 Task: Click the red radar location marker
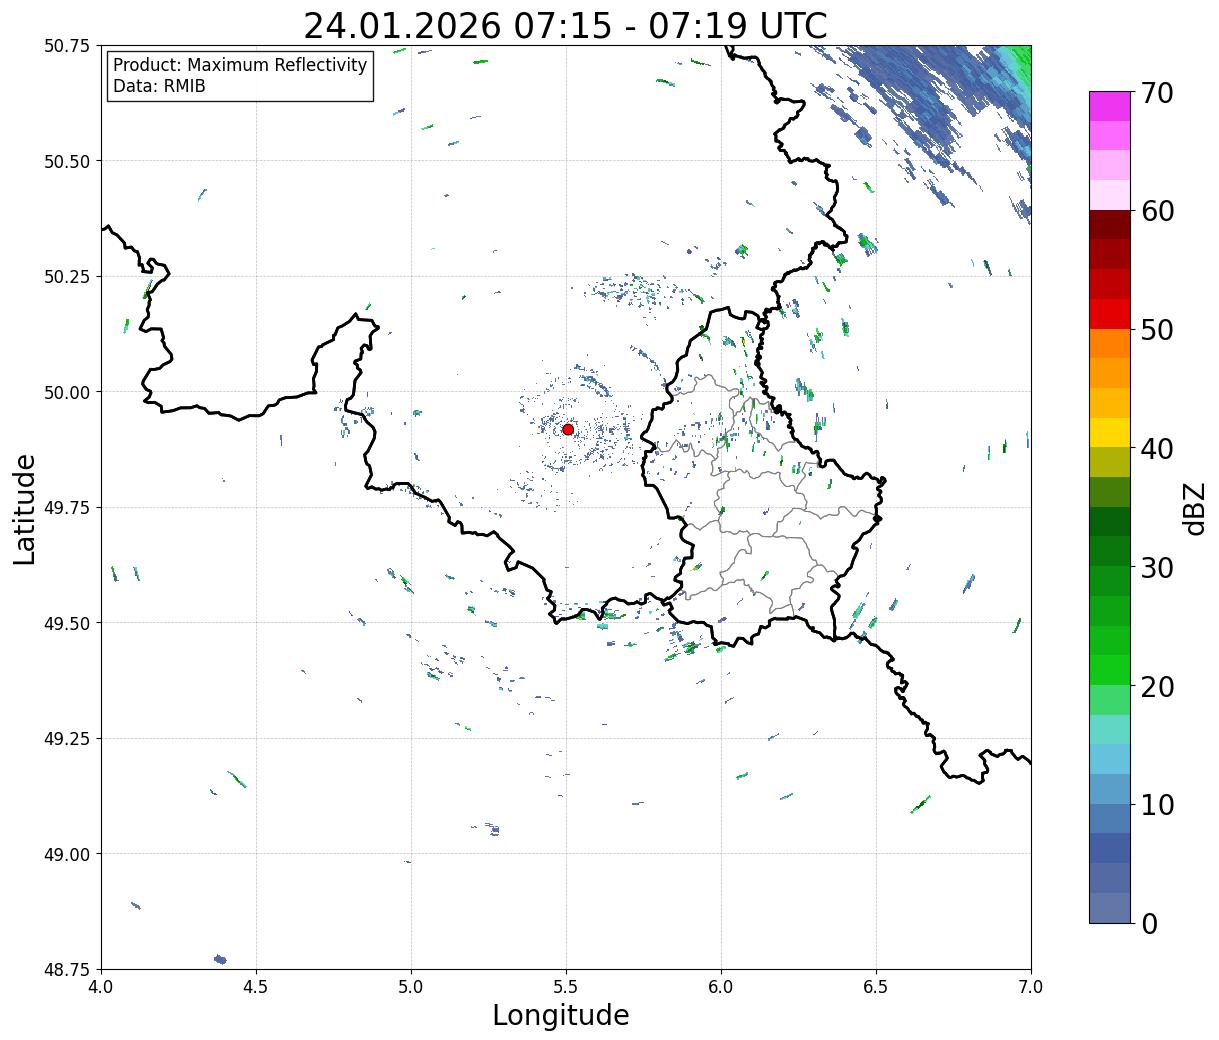pyautogui.click(x=568, y=429)
